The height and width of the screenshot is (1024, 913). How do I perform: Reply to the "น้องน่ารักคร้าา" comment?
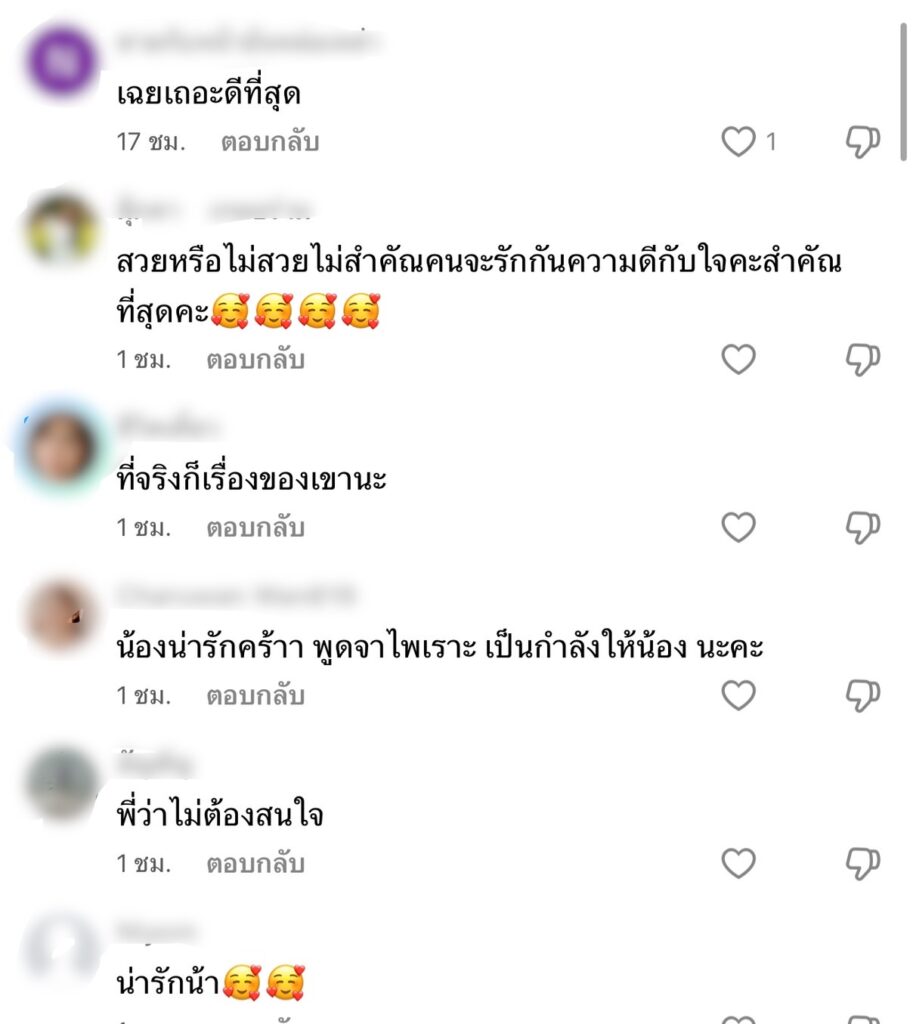click(x=255, y=696)
